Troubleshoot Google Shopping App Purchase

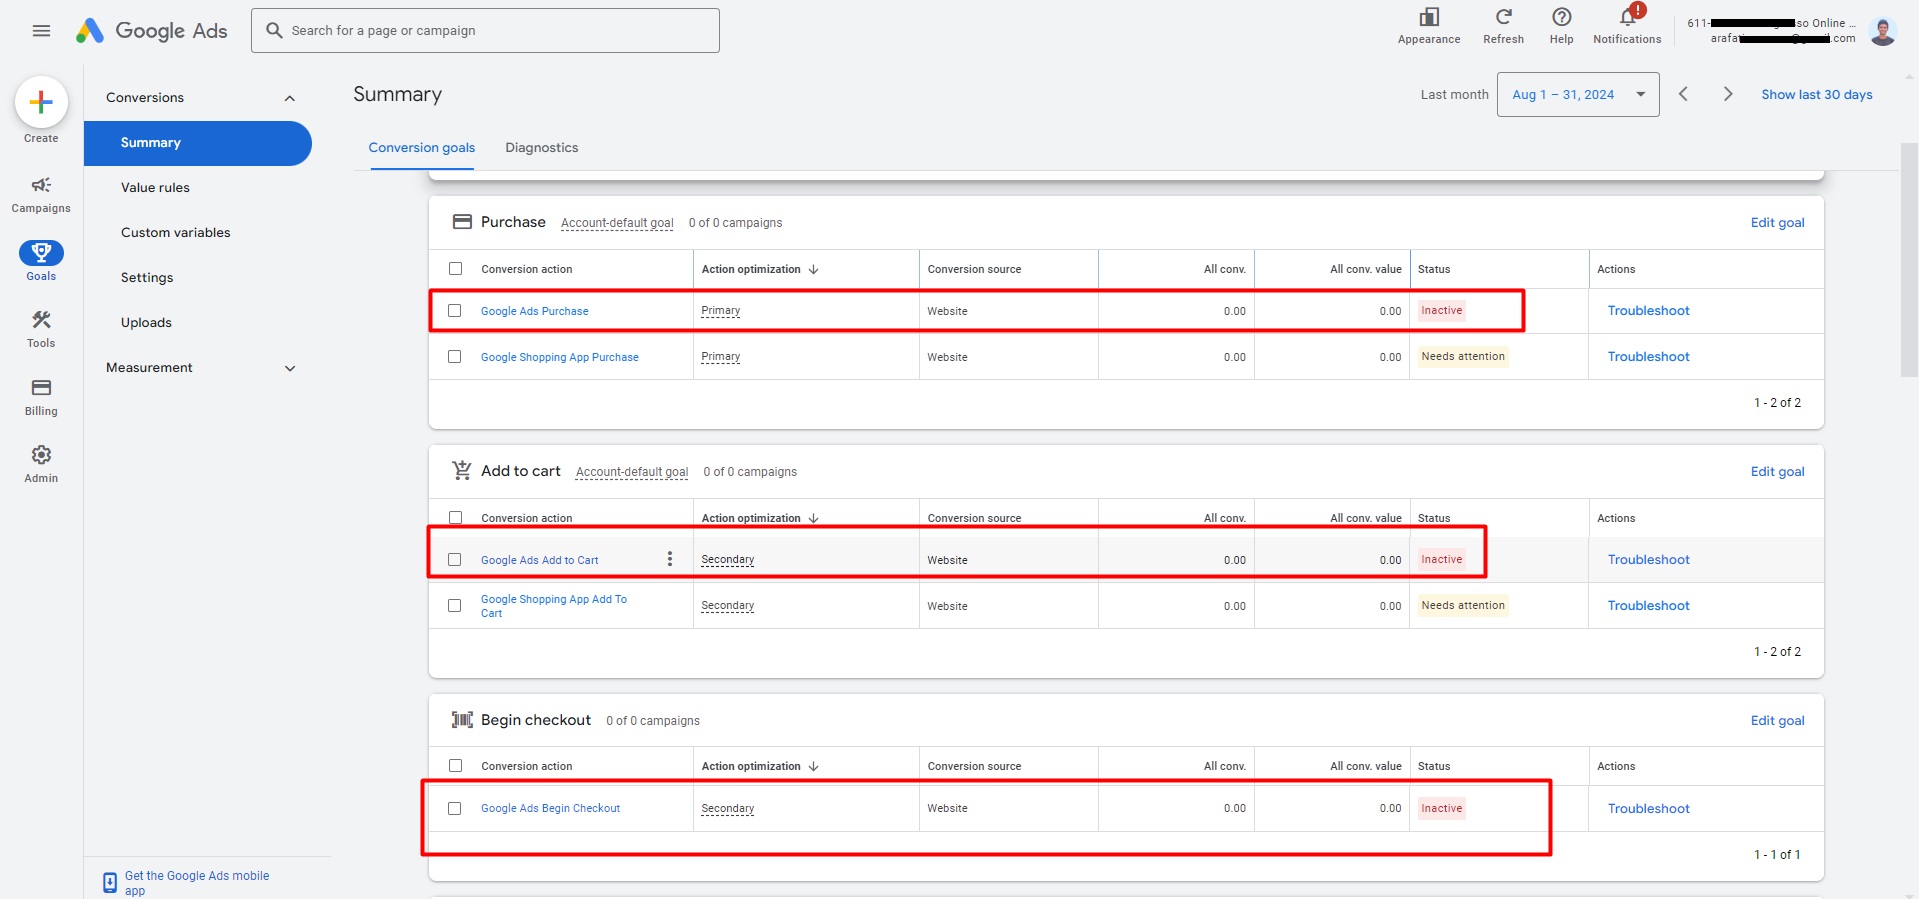tap(1648, 357)
